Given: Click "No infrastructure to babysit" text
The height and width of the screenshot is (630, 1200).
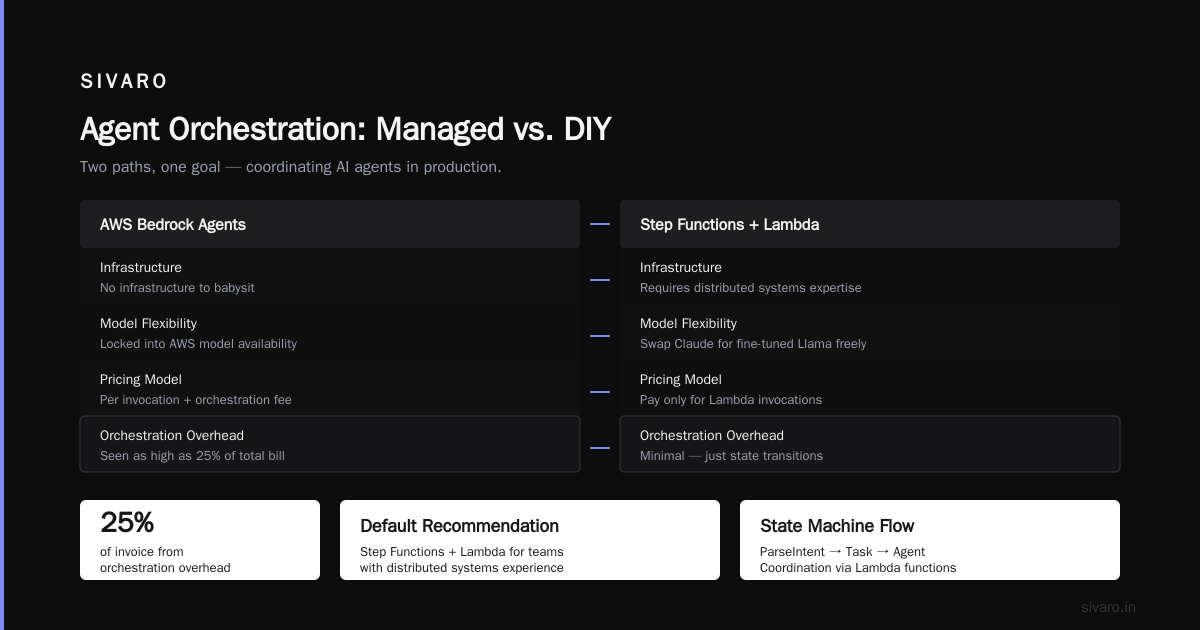Looking at the screenshot, I should (177, 288).
